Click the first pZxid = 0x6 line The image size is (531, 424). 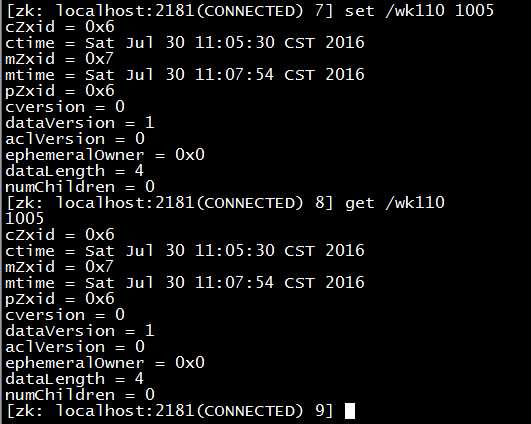[60, 91]
